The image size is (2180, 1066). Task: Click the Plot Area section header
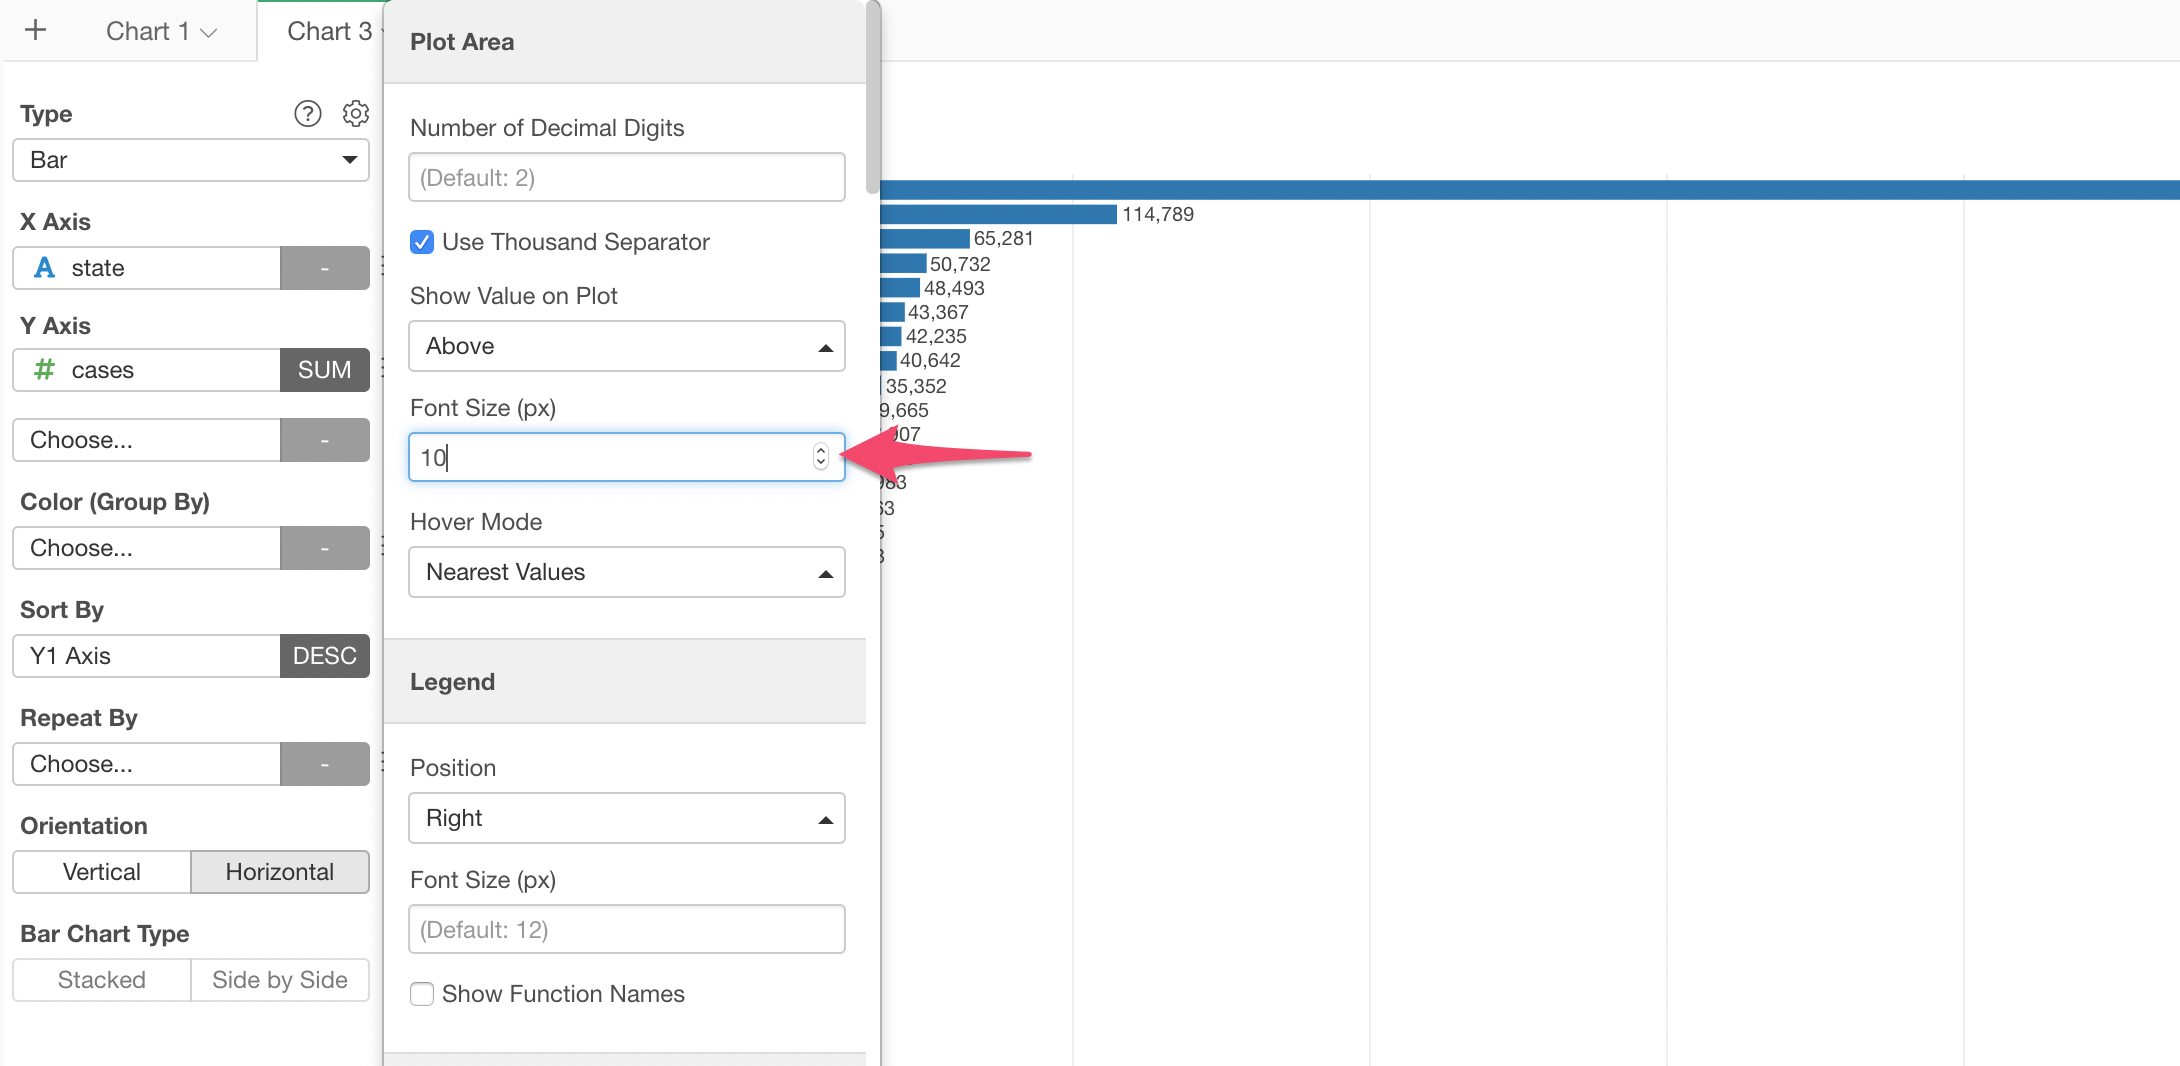point(625,42)
